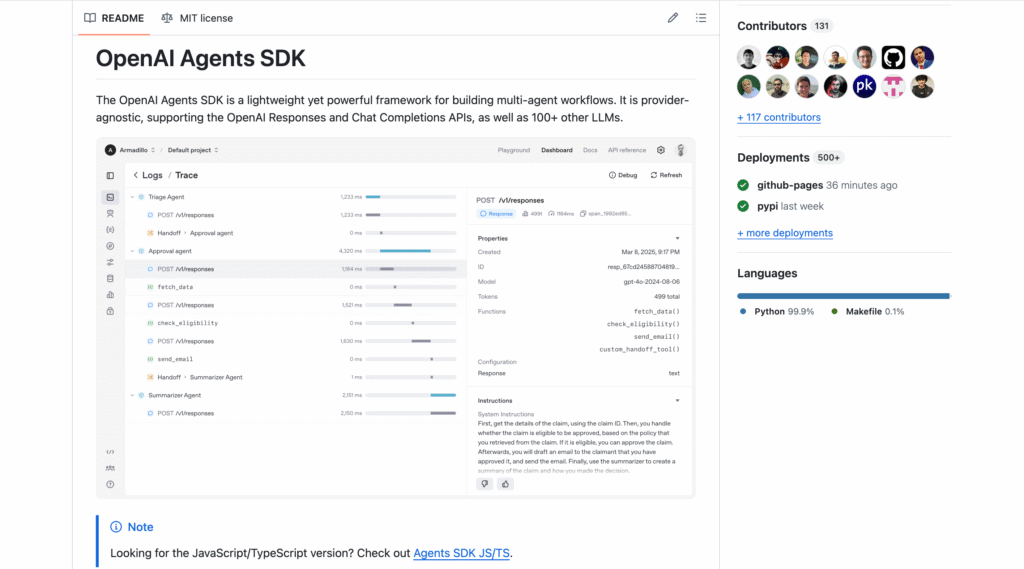The width and height of the screenshot is (1024, 569).
Task: Open the pypi deployment link
Action: coord(767,206)
